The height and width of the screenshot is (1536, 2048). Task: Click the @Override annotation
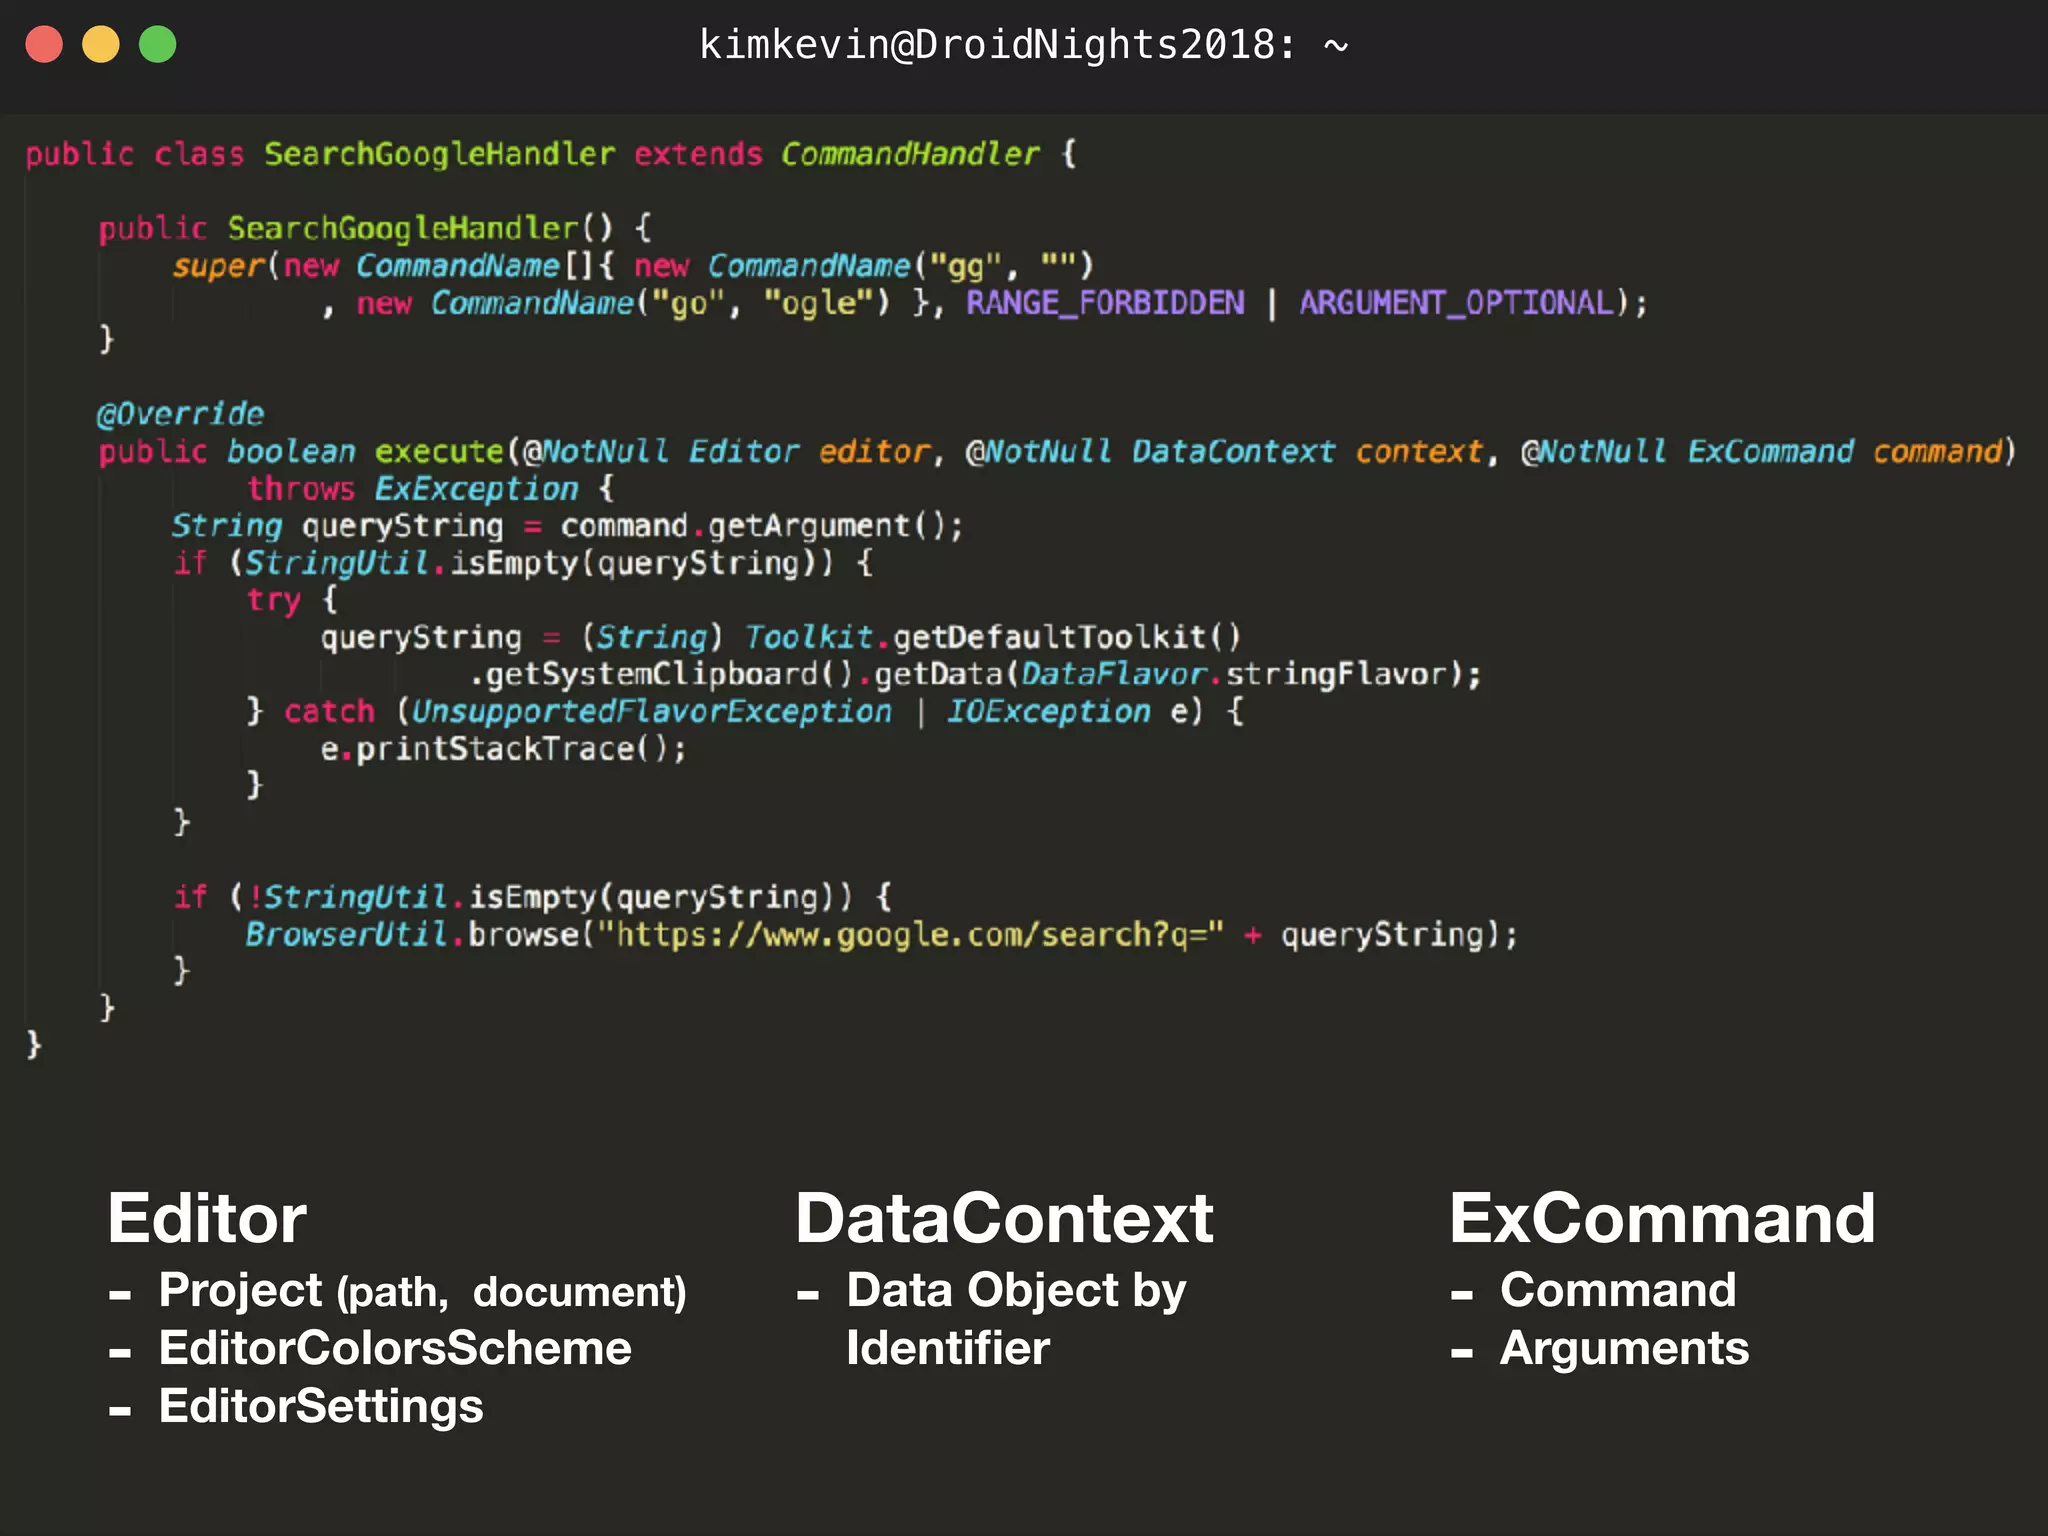(180, 414)
